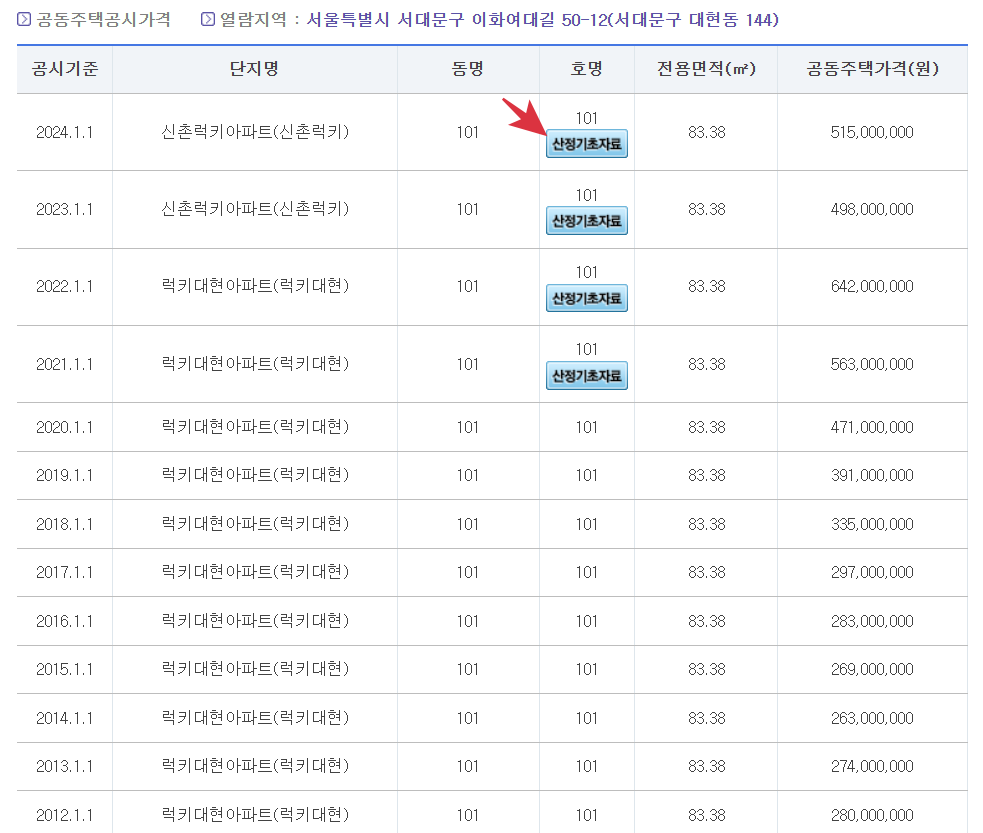The height and width of the screenshot is (833, 983).
Task: Click 럭키대현아파트(럭키대현) in the 2012.1.1 row
Action: 255,815
